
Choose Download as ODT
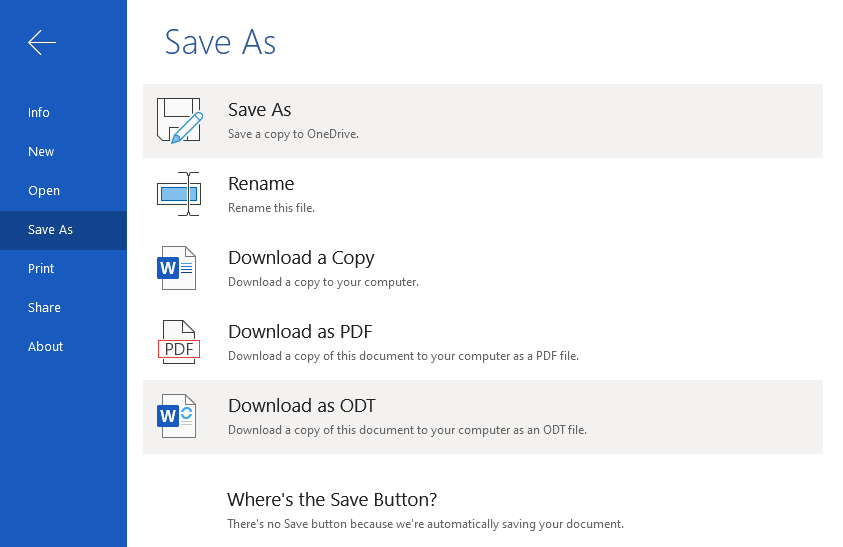point(483,417)
